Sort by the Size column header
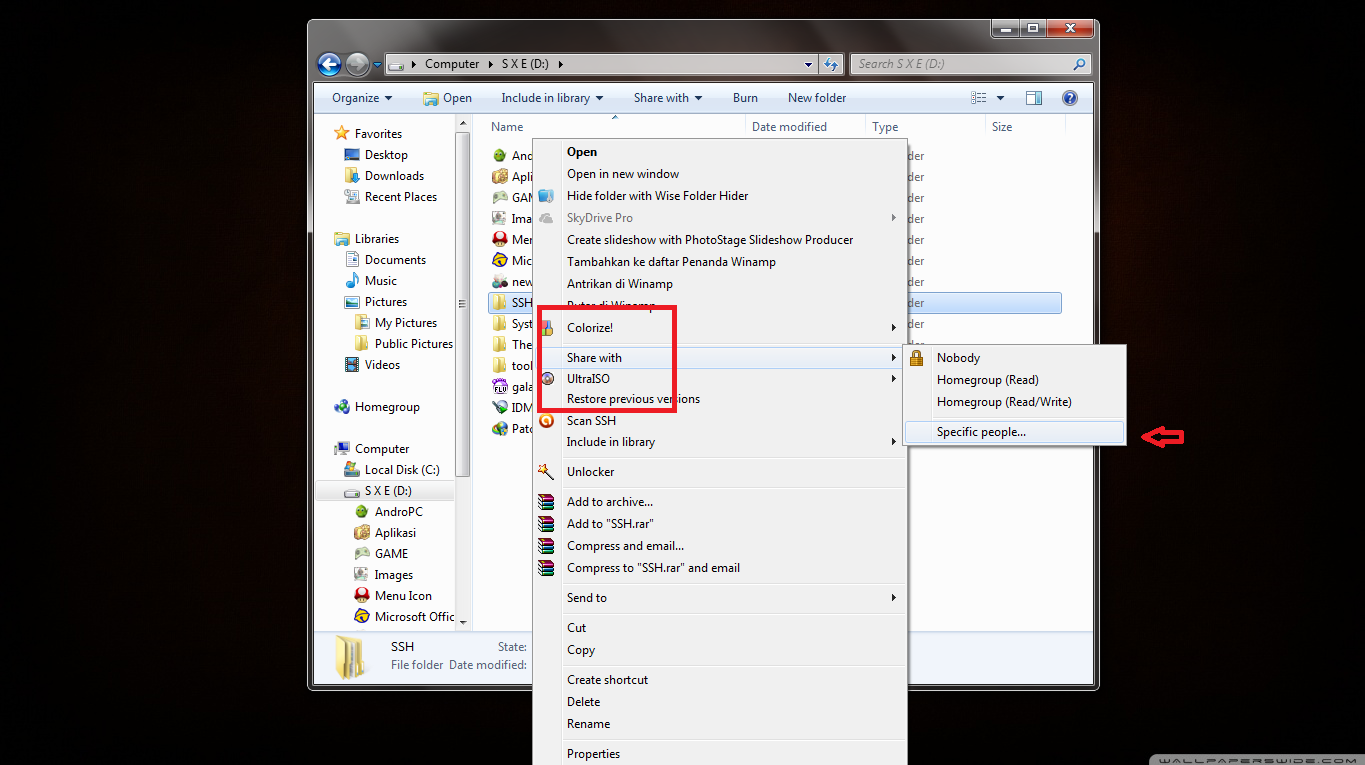The height and width of the screenshot is (765, 1365). click(x=1025, y=127)
